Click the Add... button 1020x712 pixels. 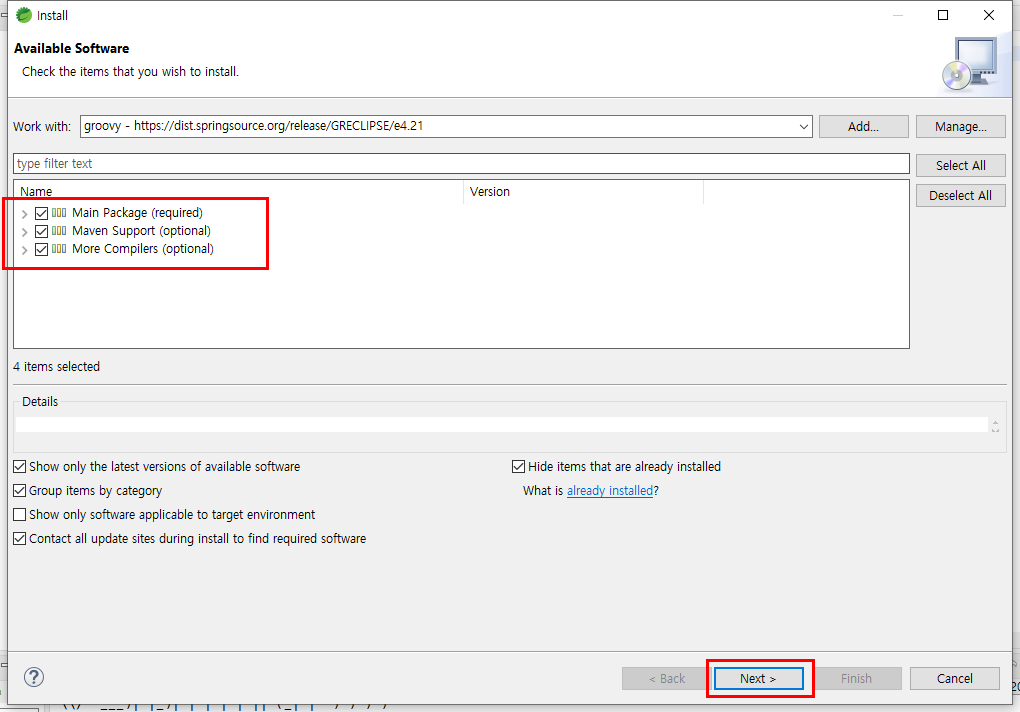pos(863,127)
